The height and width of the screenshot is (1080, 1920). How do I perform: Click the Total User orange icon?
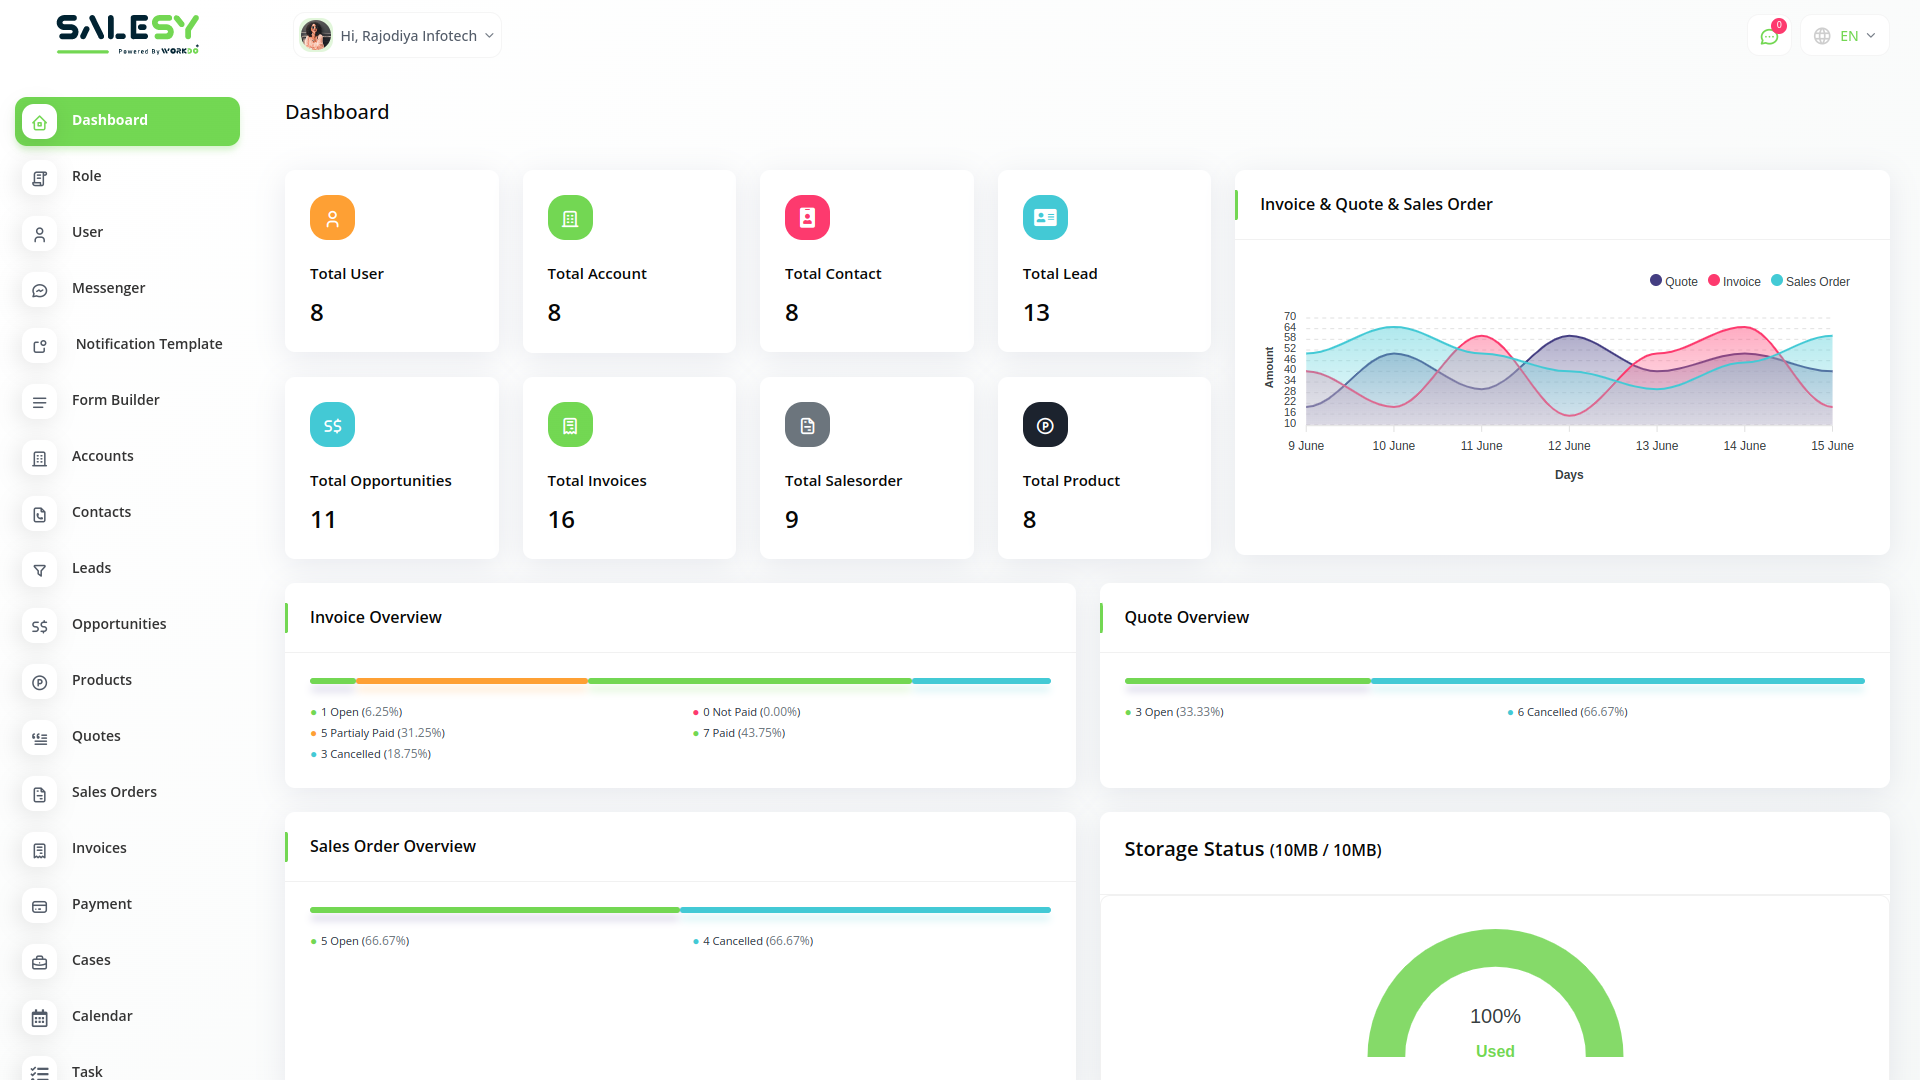point(332,218)
